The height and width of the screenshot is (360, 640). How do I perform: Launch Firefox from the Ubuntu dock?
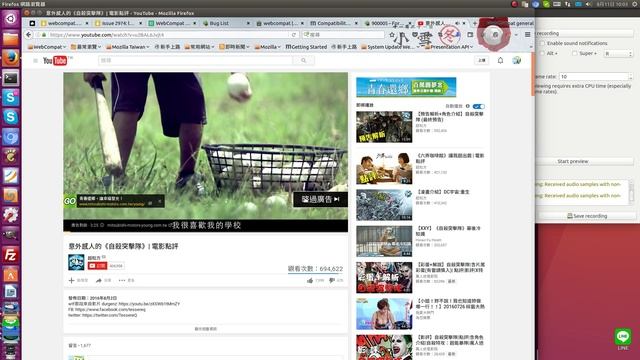point(11,58)
